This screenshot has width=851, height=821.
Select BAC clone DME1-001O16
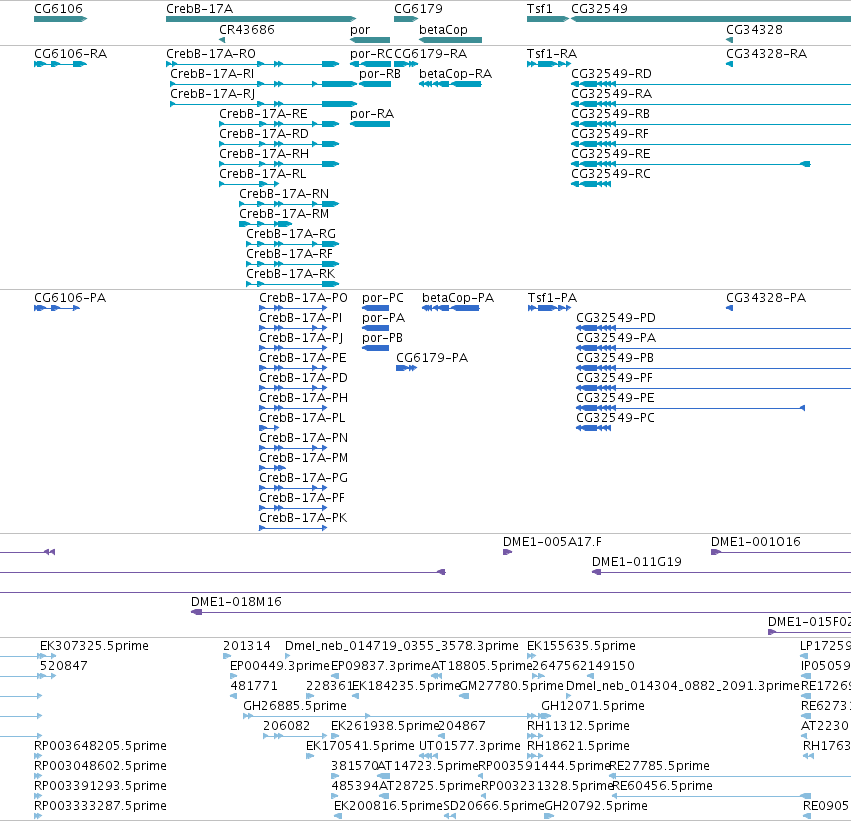coord(781,552)
